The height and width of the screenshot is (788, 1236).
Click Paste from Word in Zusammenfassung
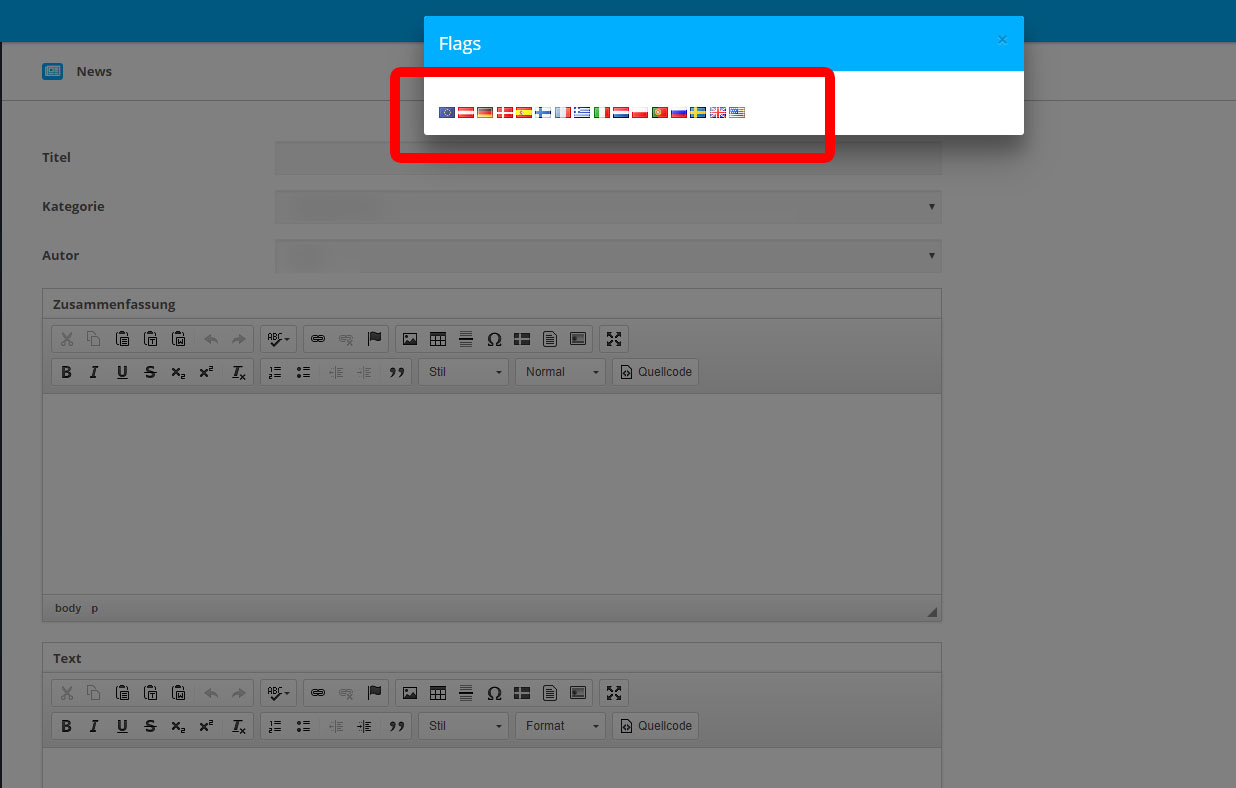coord(178,339)
